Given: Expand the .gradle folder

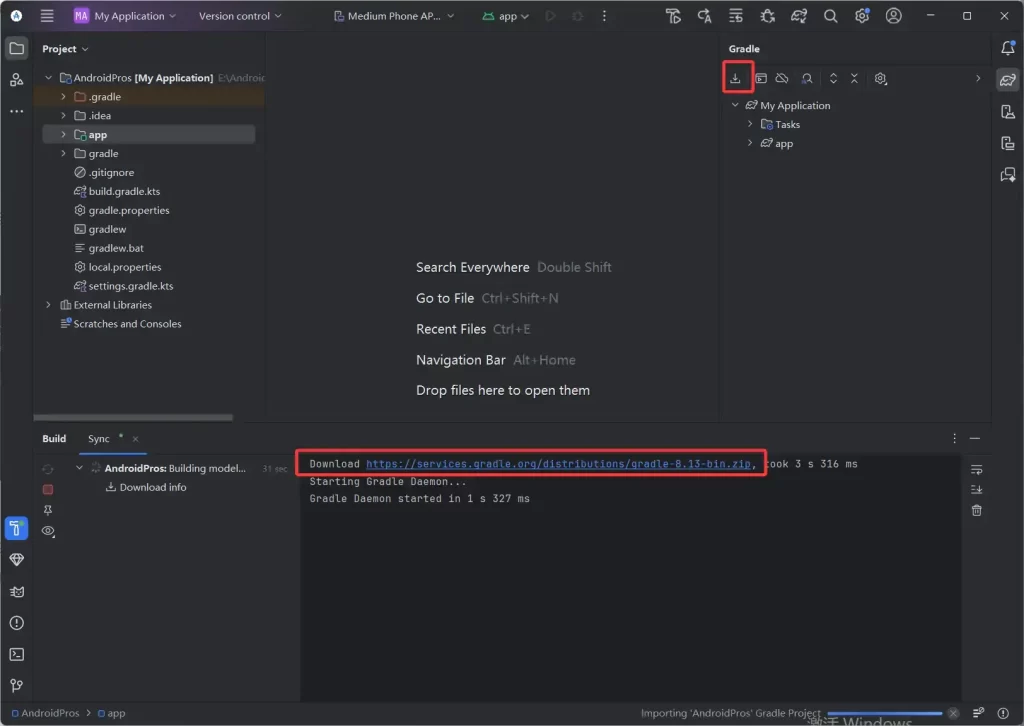Looking at the screenshot, I should coord(63,97).
